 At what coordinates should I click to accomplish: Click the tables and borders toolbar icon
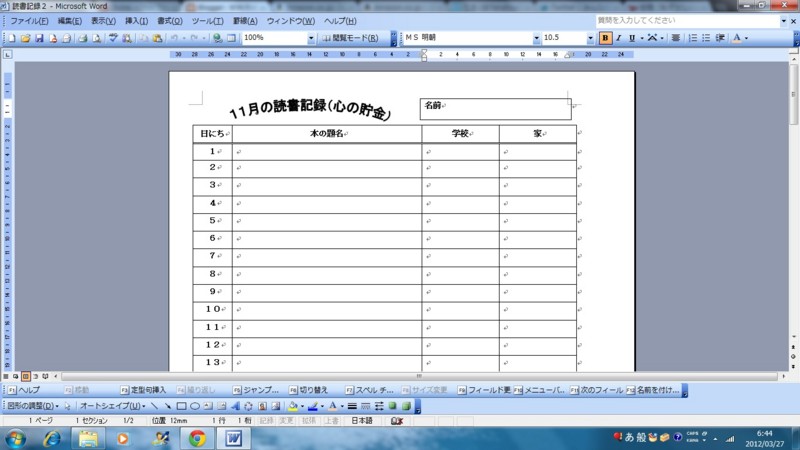click(x=231, y=38)
